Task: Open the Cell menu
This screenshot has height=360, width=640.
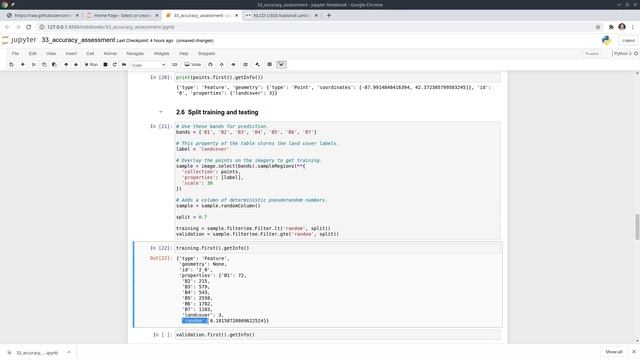Action: [x=90, y=53]
